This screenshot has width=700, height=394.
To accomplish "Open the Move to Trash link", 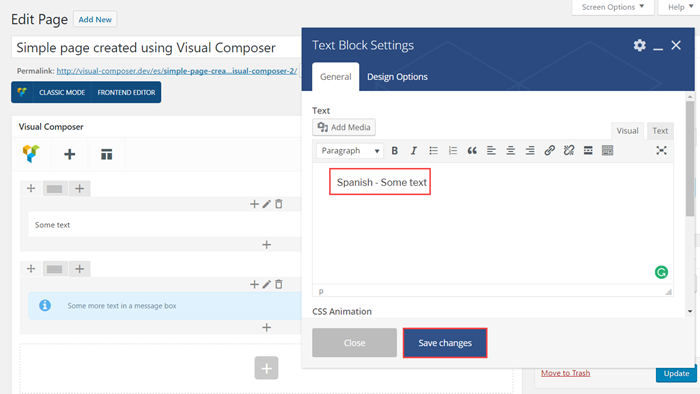I will (565, 373).
